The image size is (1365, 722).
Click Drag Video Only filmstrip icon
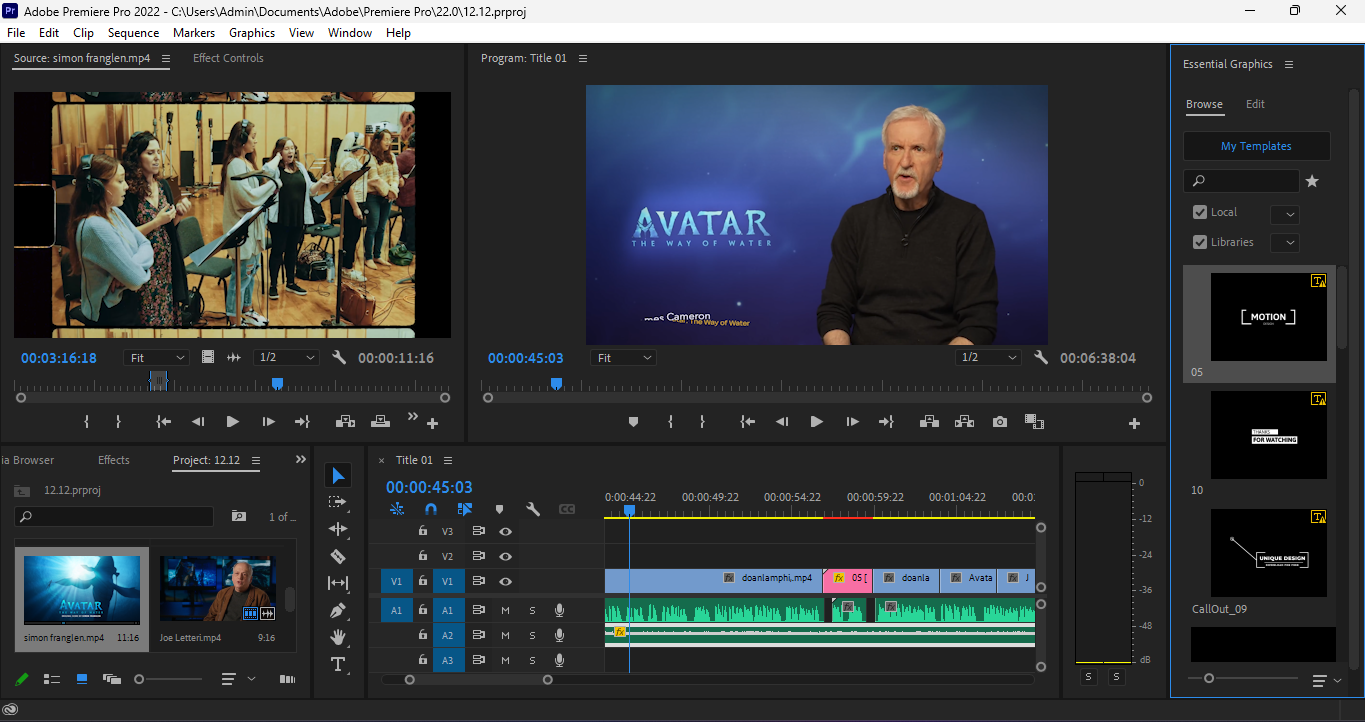pyautogui.click(x=208, y=357)
